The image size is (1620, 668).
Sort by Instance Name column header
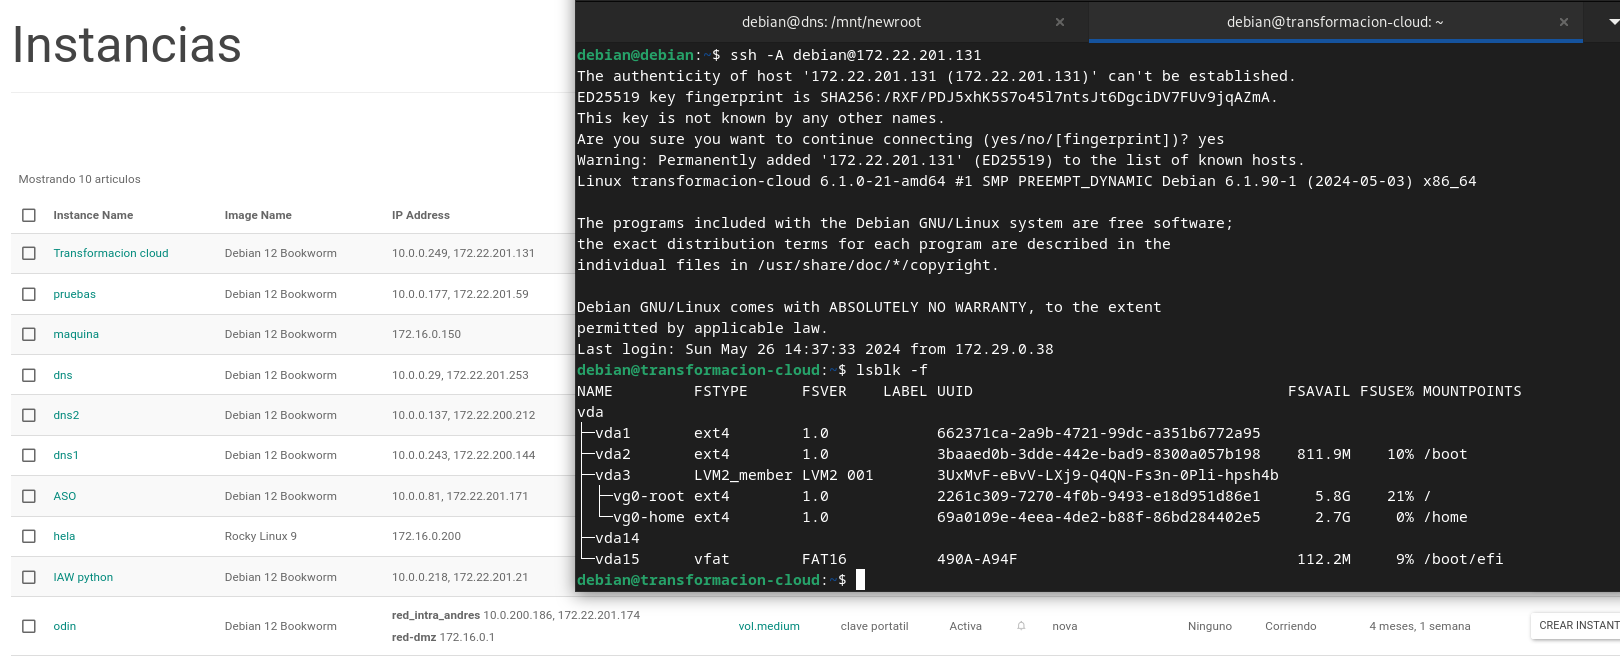click(93, 215)
